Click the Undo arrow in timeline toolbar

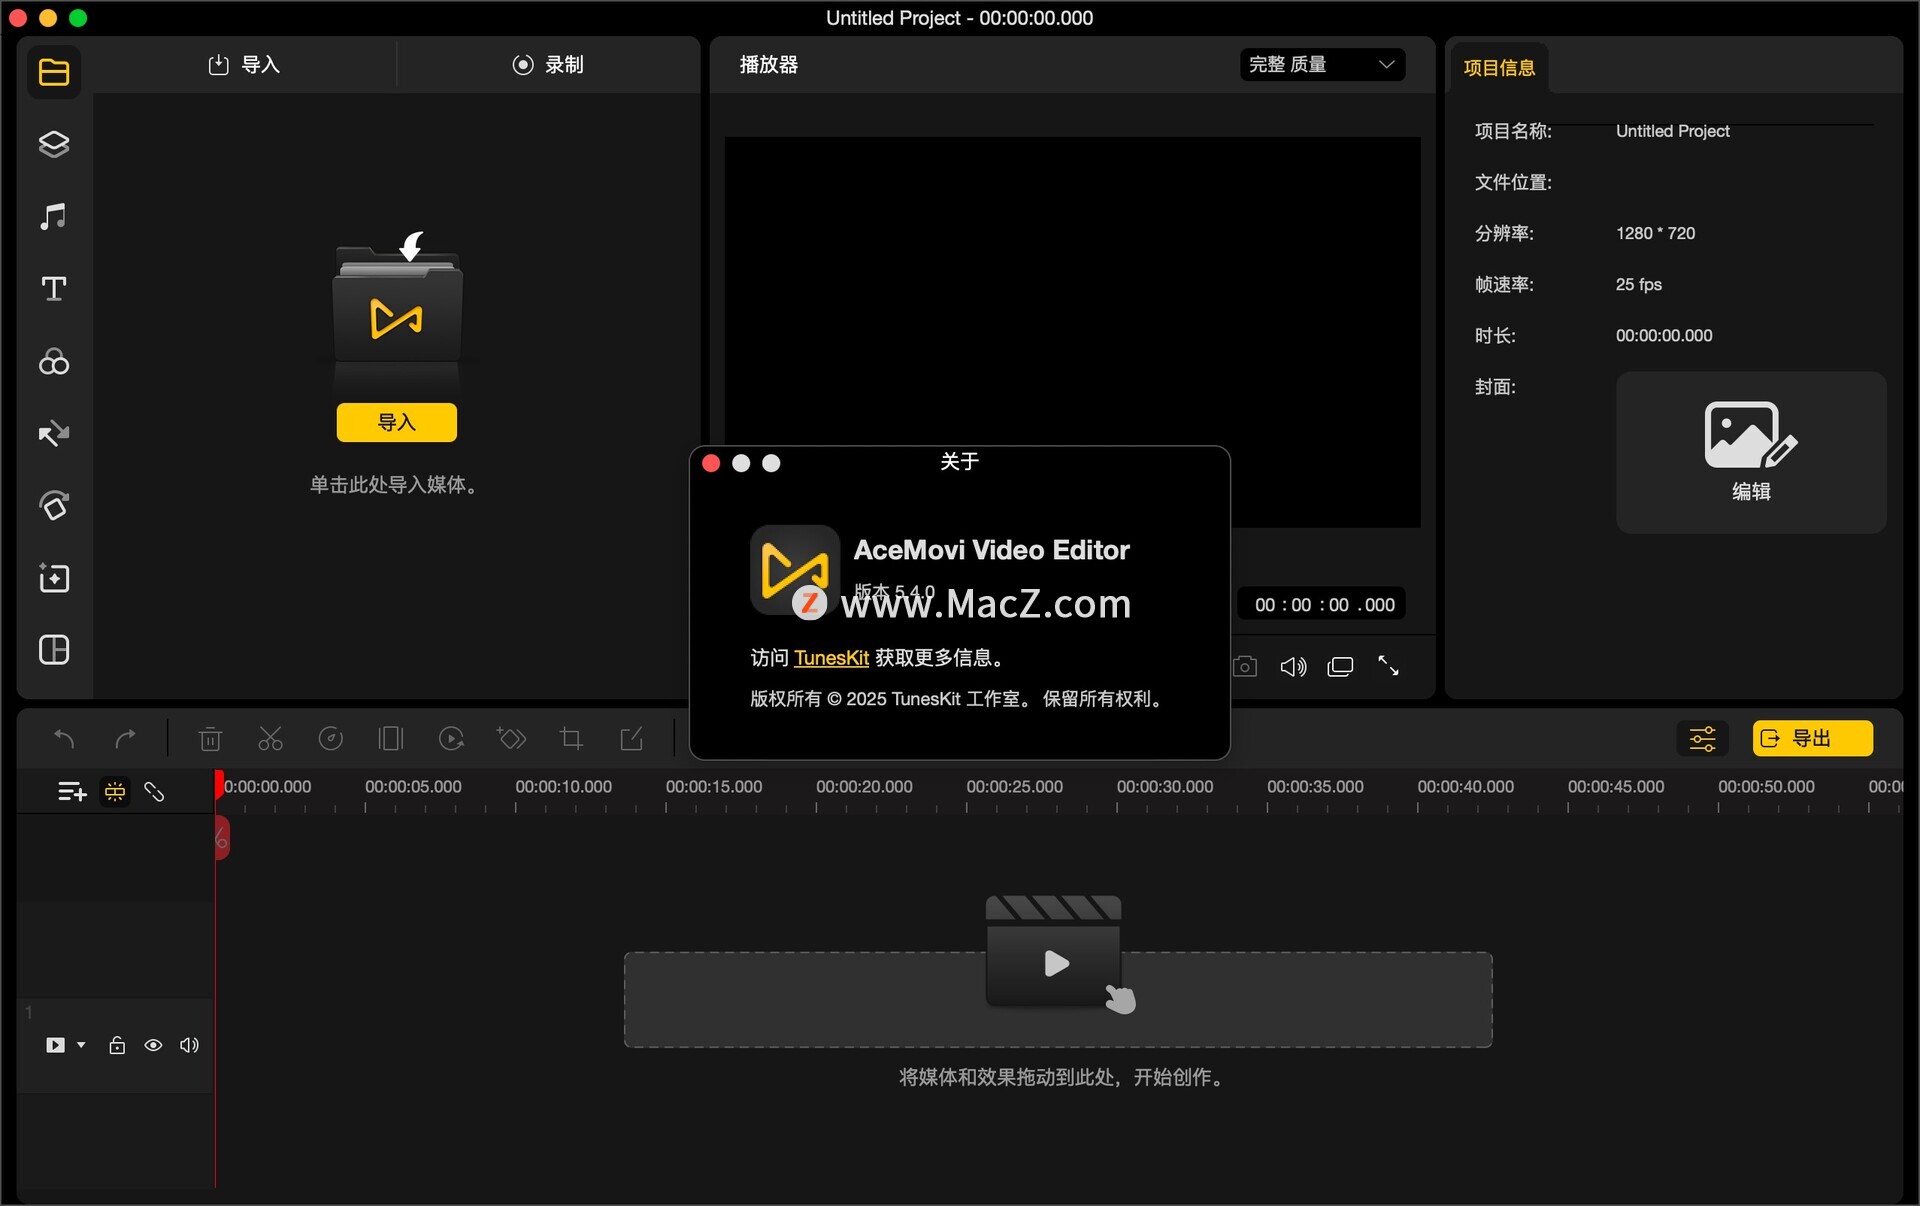click(x=64, y=739)
